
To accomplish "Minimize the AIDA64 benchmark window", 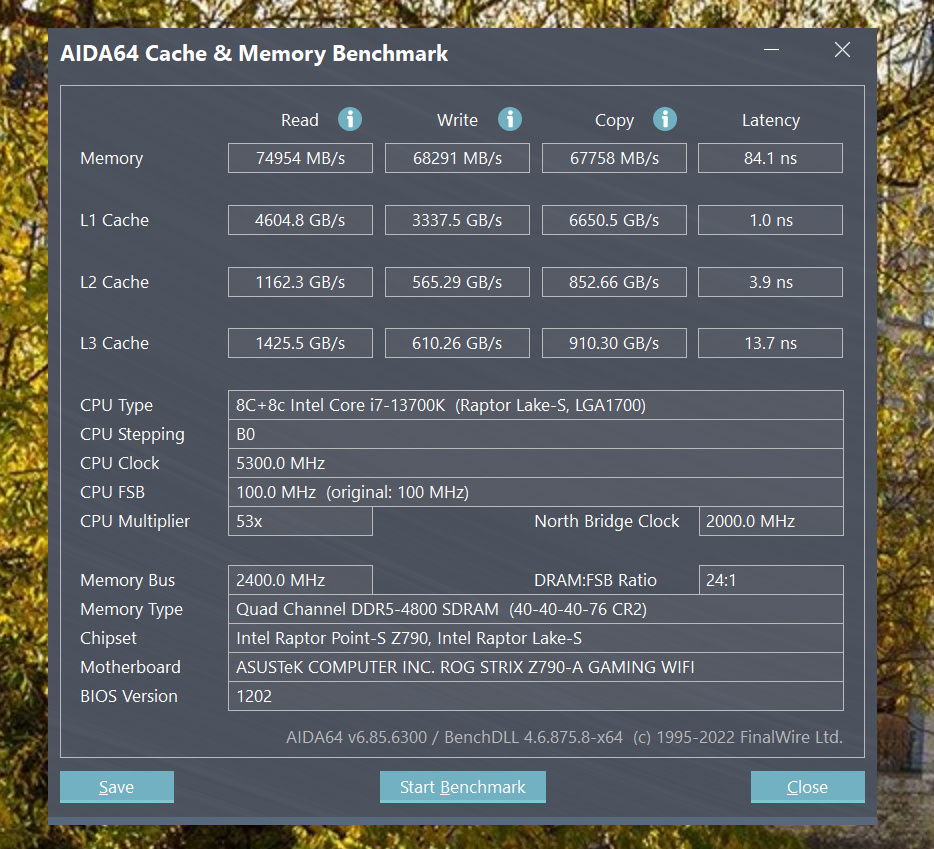I will (x=771, y=49).
